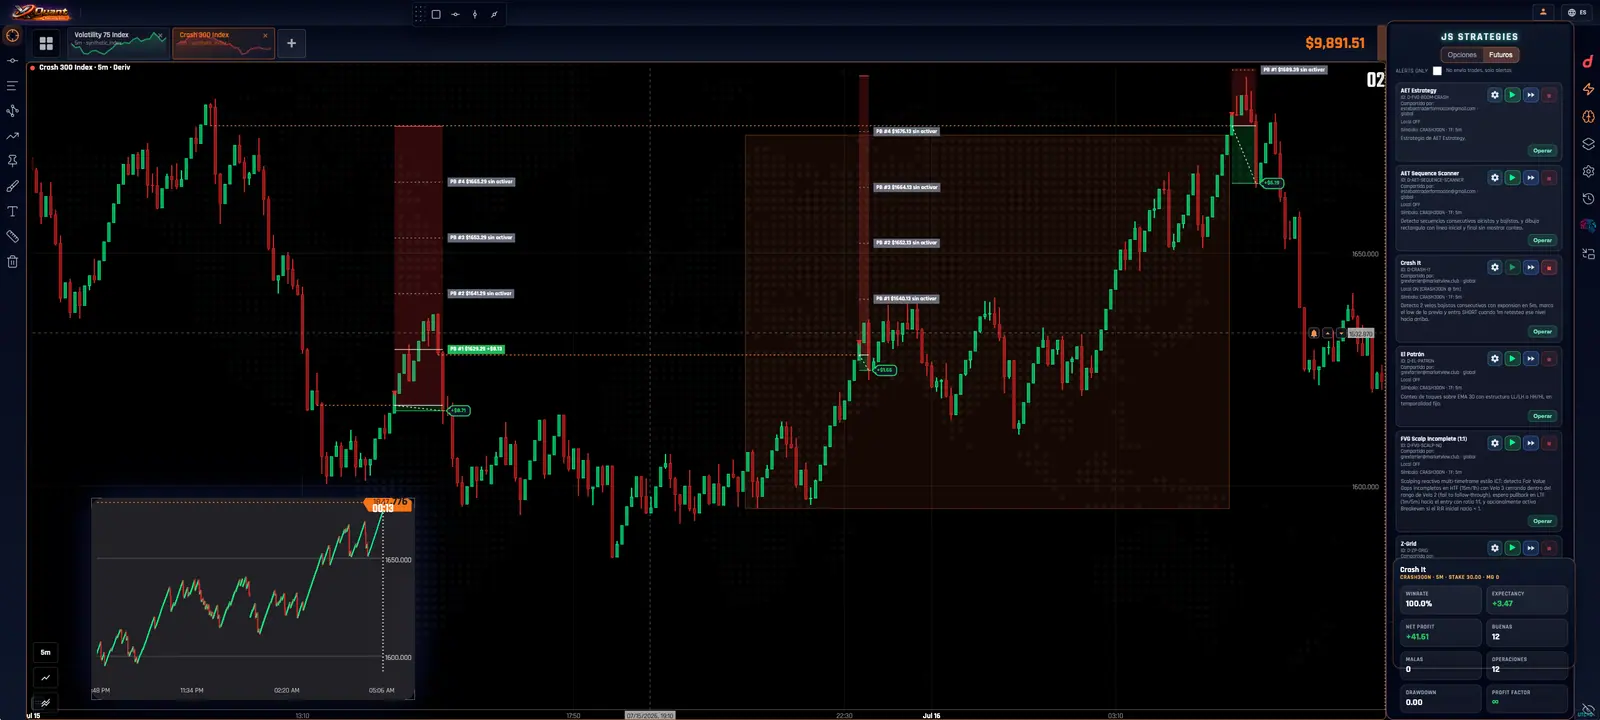
Task: Click diagonal line tool in floating toolbar
Action: pyautogui.click(x=494, y=14)
